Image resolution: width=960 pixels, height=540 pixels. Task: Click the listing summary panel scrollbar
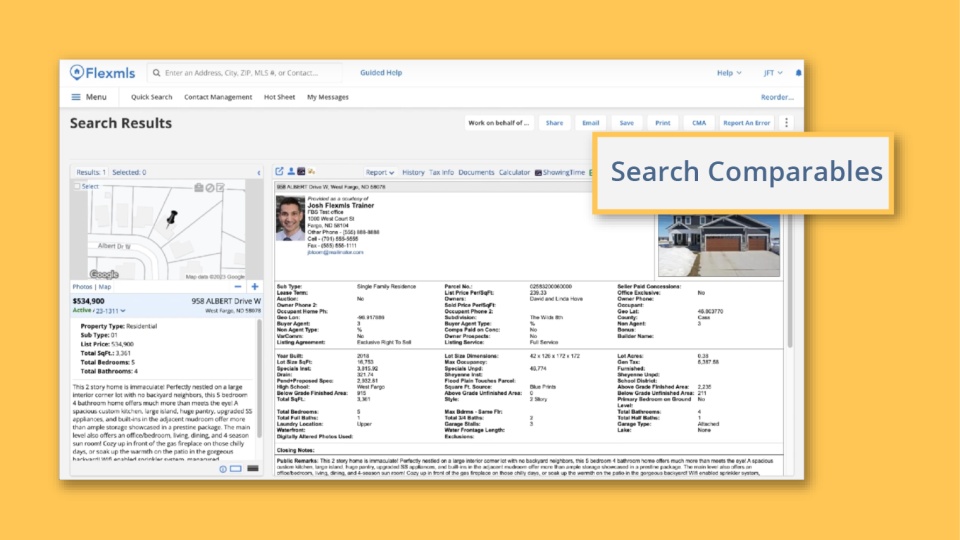pyautogui.click(x=260, y=380)
